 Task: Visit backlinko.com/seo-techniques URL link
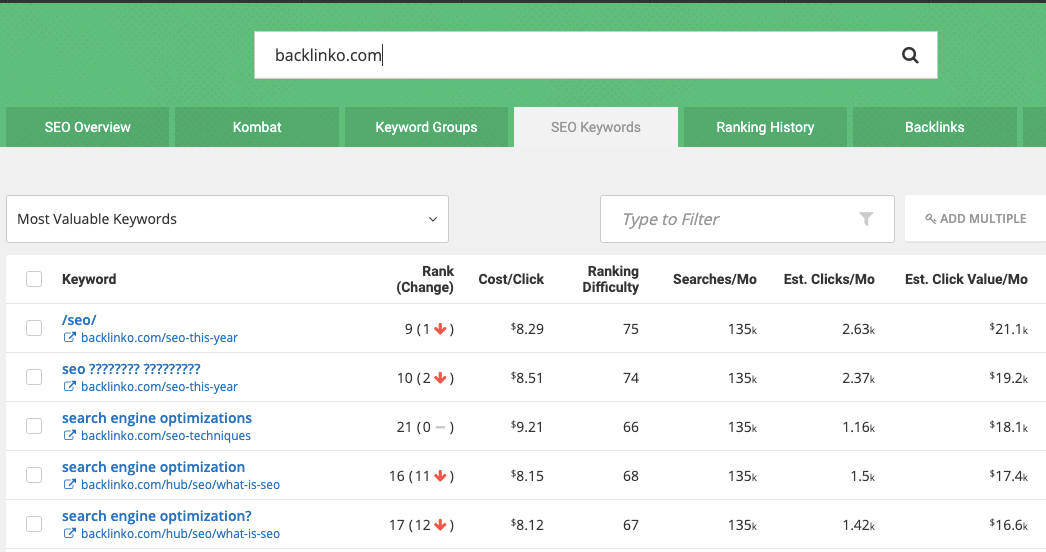pos(166,435)
